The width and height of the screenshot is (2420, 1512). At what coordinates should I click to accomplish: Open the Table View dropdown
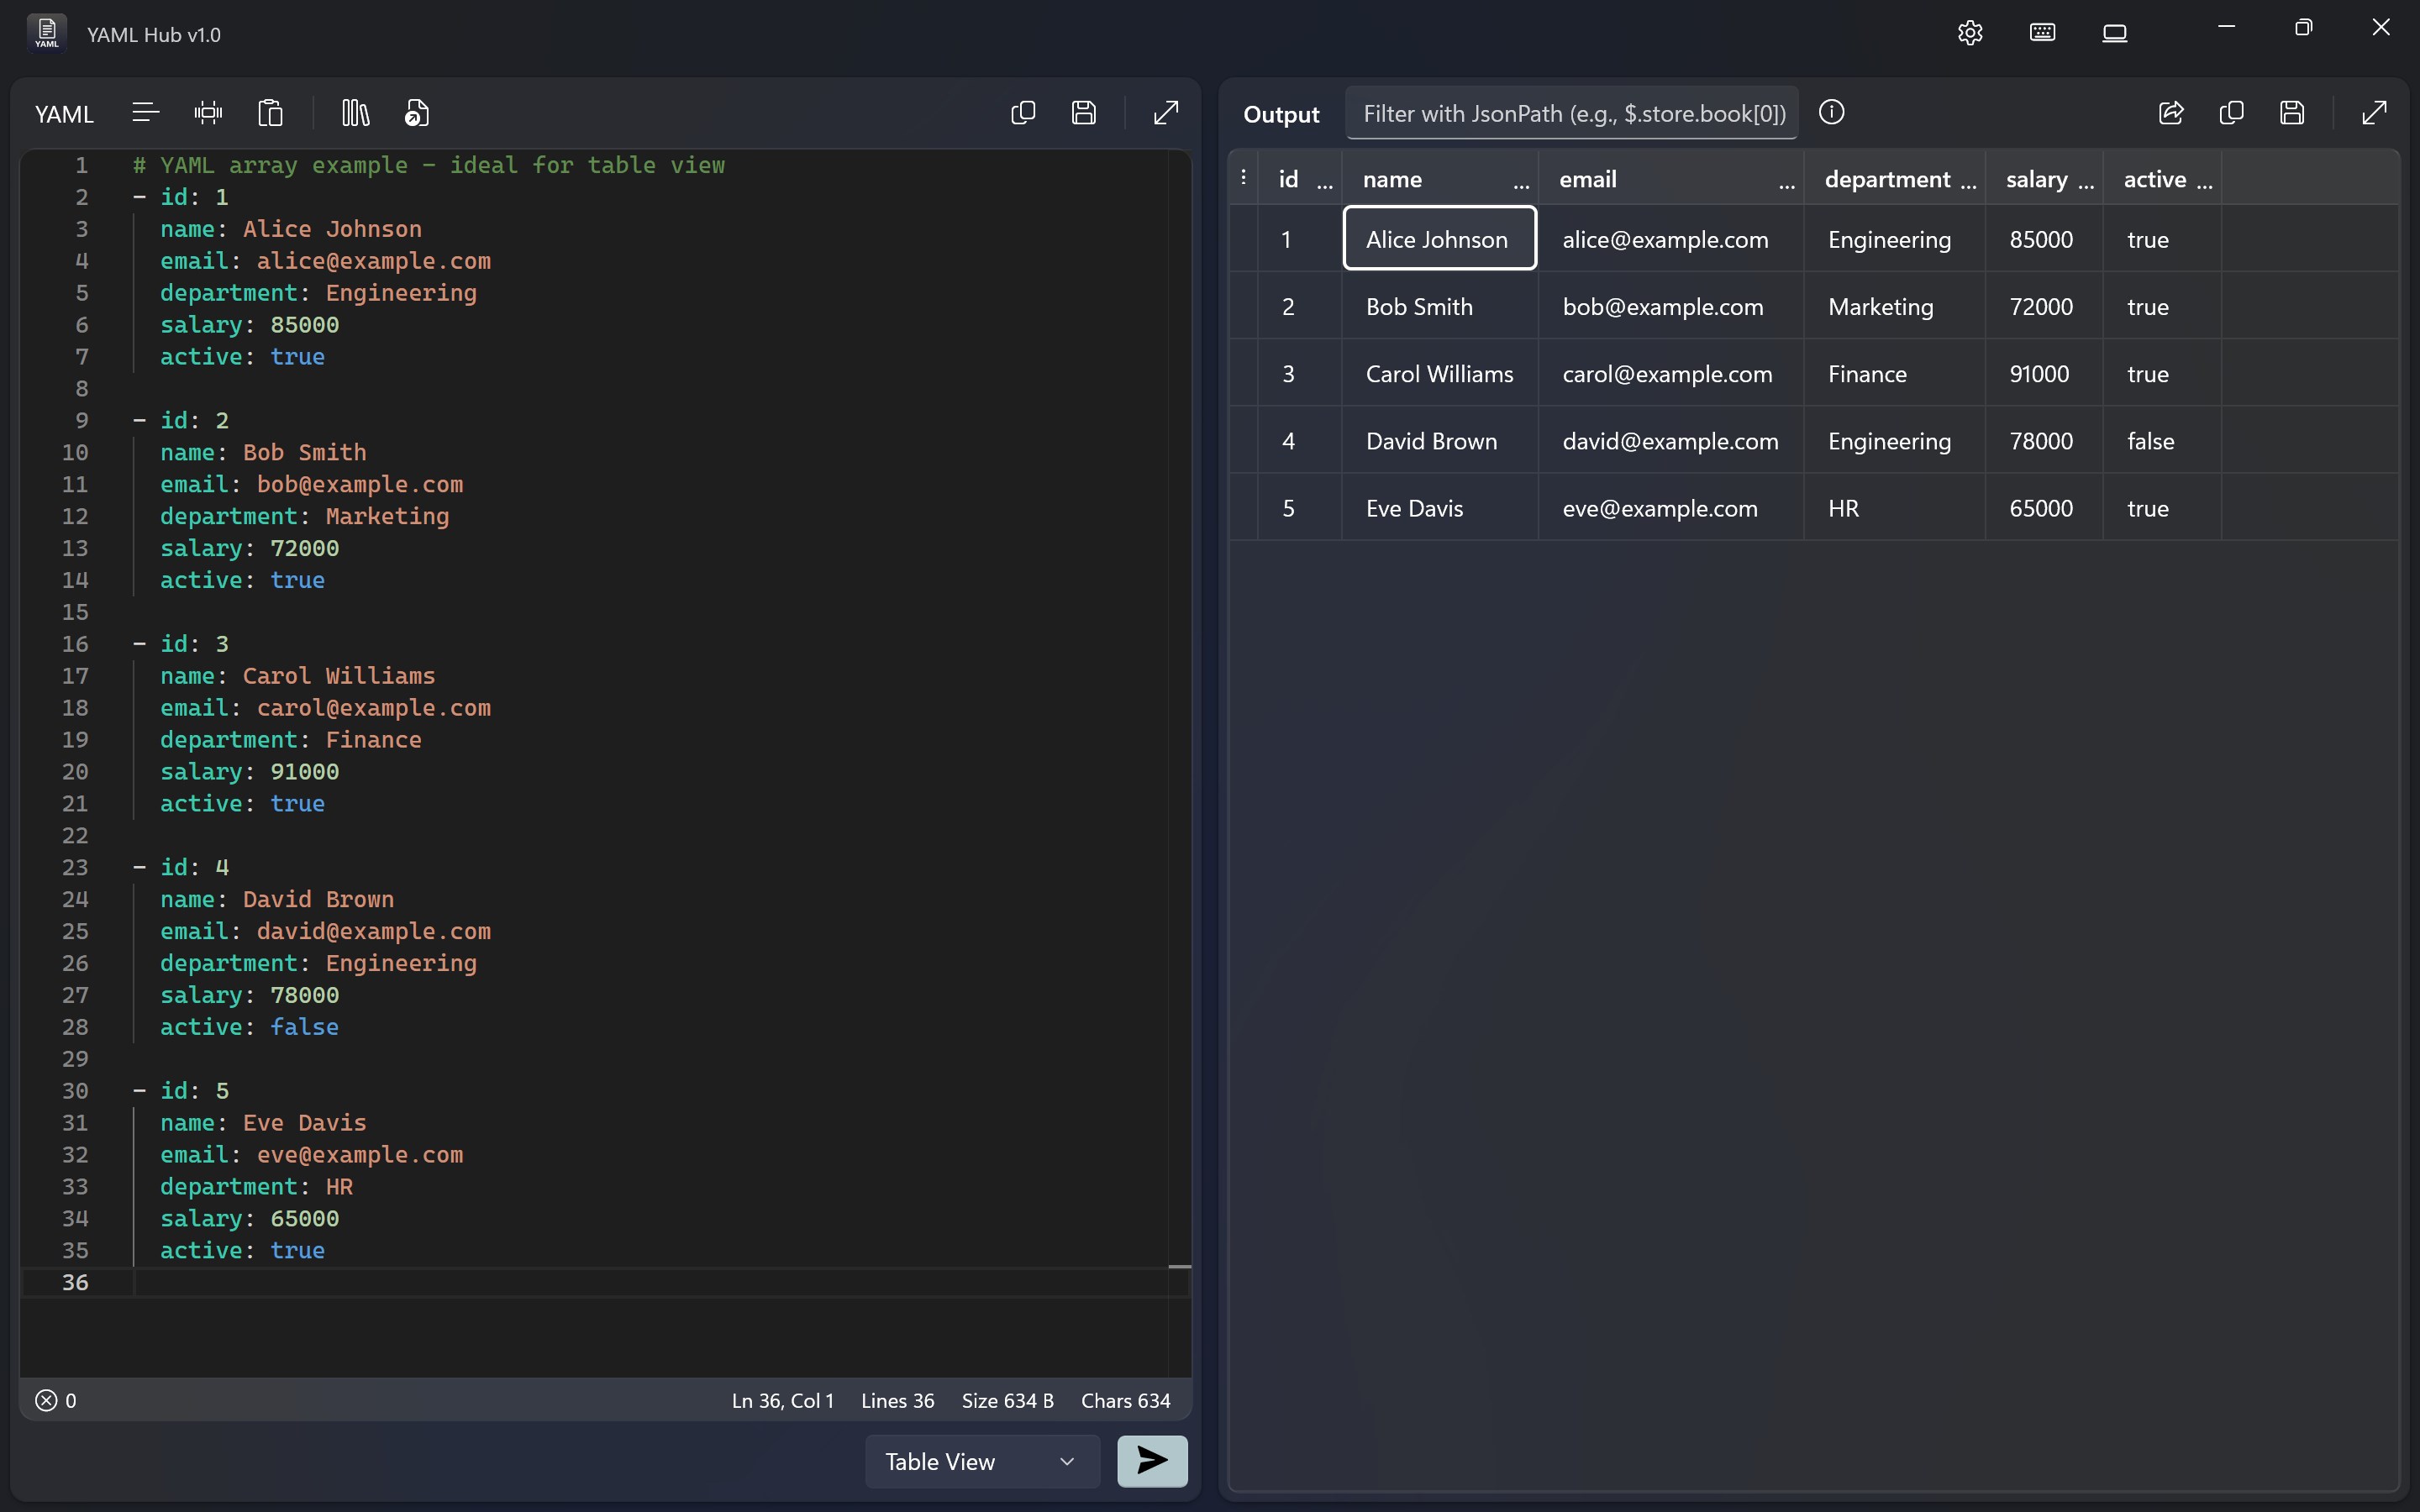pyautogui.click(x=982, y=1461)
